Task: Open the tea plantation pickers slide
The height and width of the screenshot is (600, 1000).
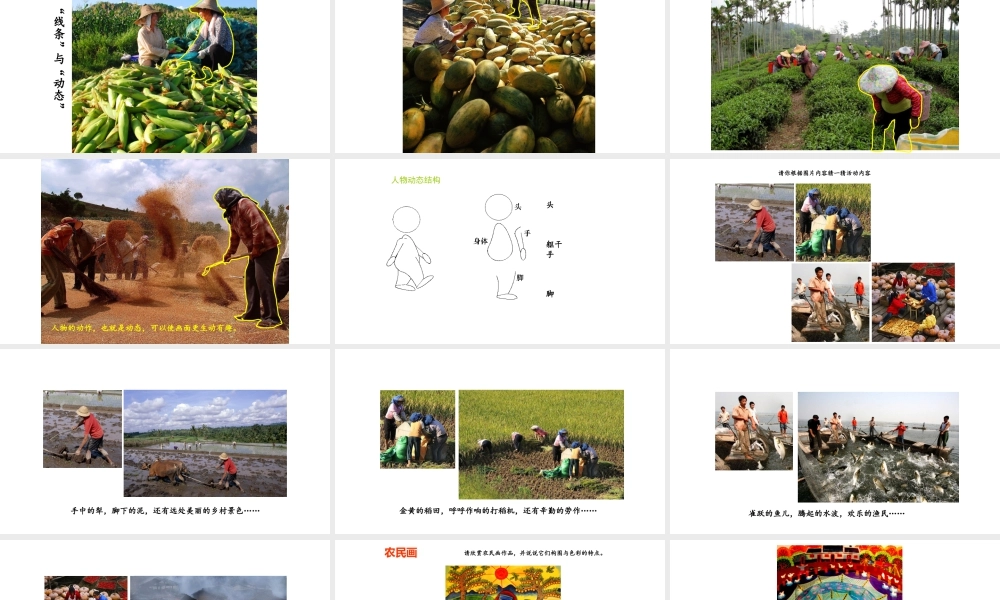Action: [x=835, y=76]
